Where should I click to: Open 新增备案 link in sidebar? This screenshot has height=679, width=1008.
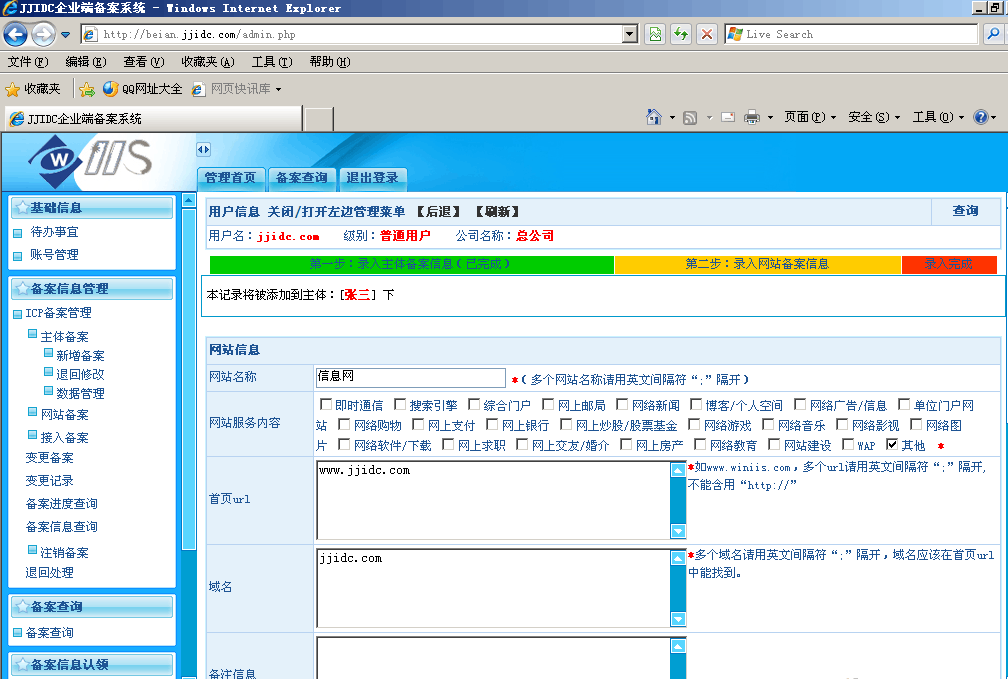tap(80, 356)
